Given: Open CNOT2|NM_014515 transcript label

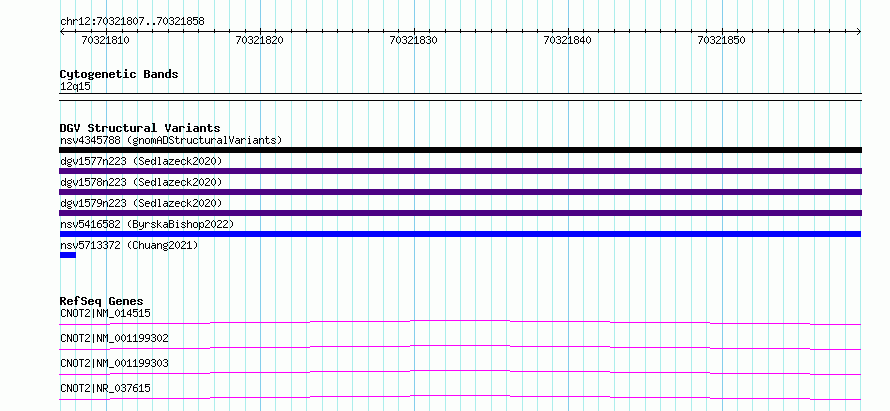Looking at the screenshot, I should pos(105,313).
